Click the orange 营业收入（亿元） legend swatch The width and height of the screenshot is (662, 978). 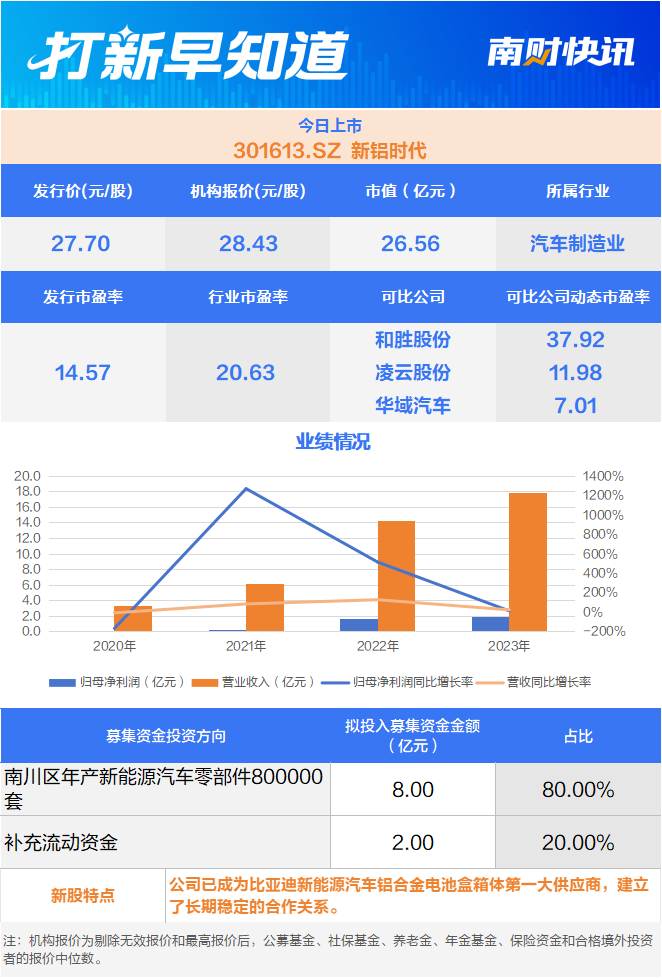[x=205, y=682]
